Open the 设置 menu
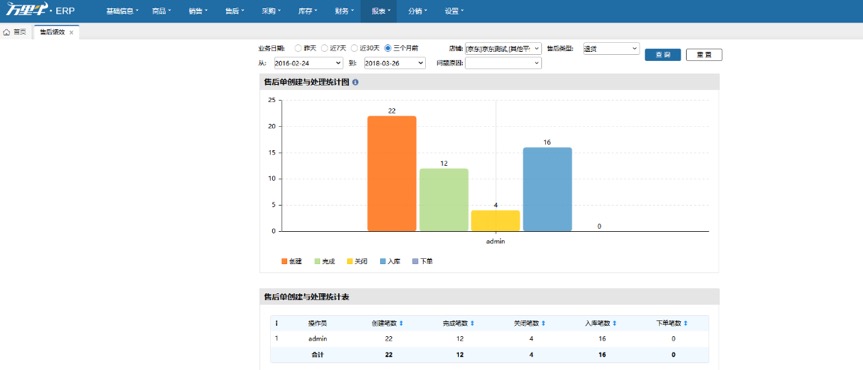Screen dimensions: 863x370 pos(454,11)
